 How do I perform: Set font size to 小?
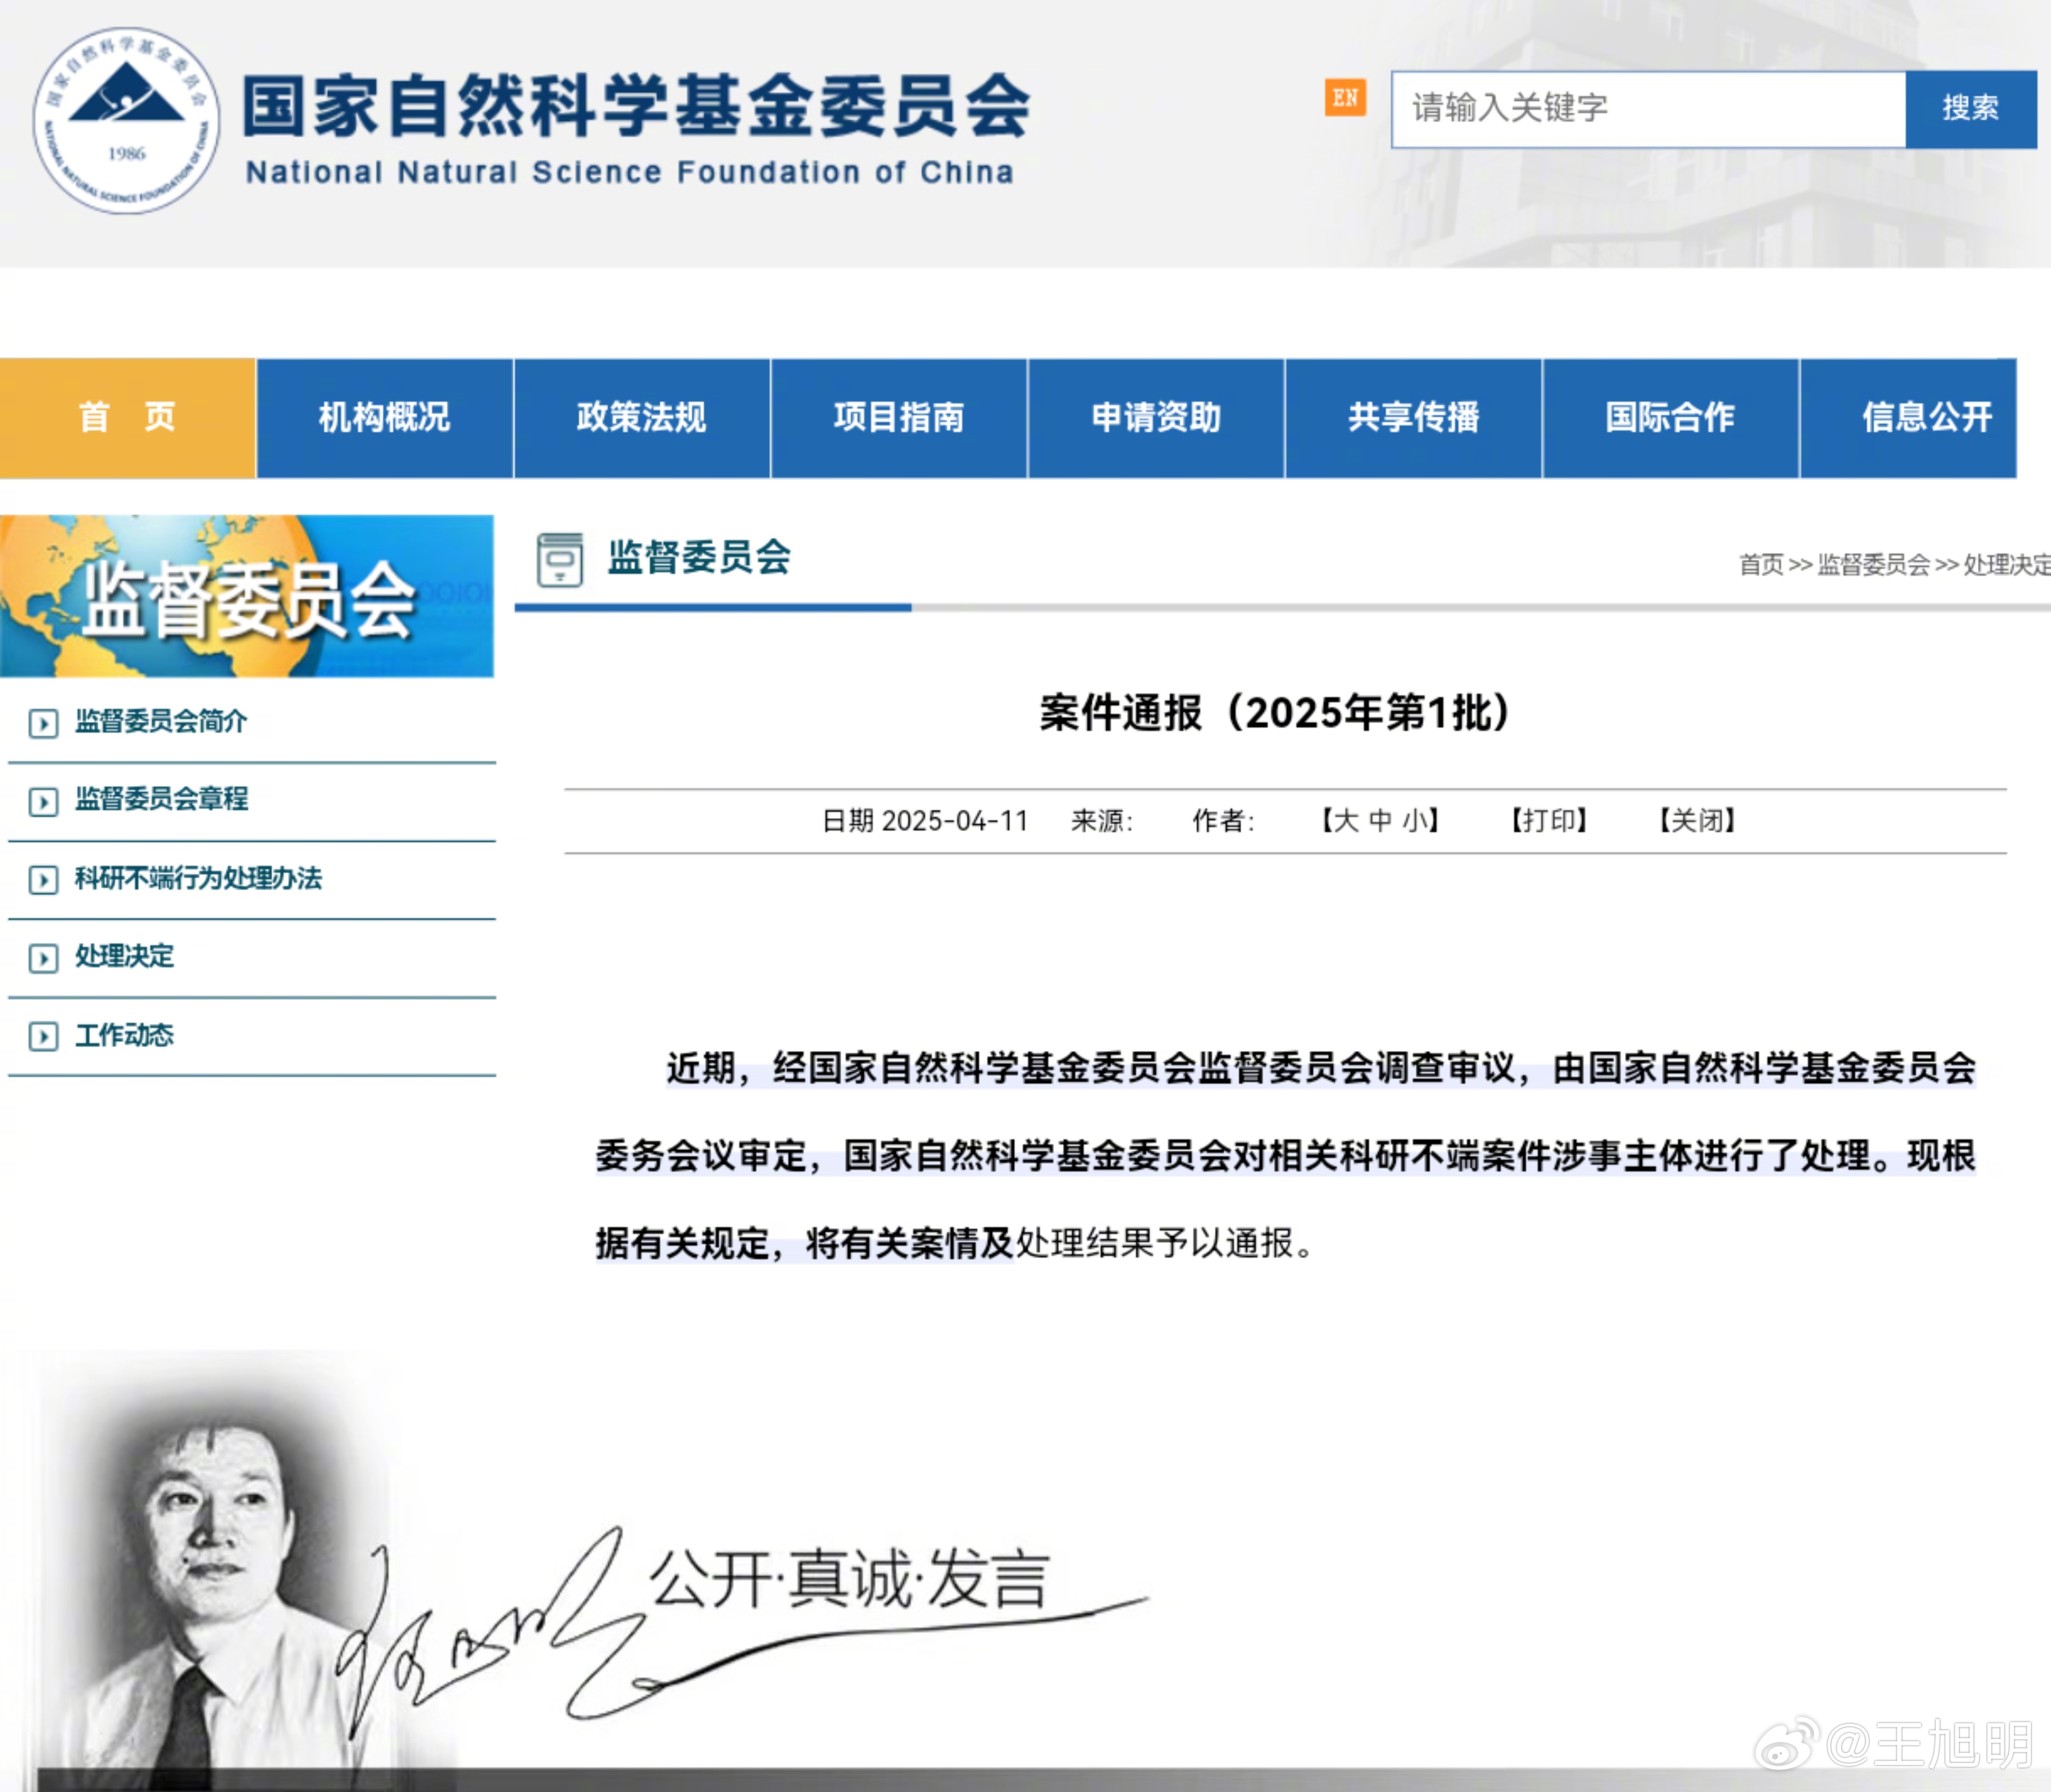click(x=1414, y=821)
